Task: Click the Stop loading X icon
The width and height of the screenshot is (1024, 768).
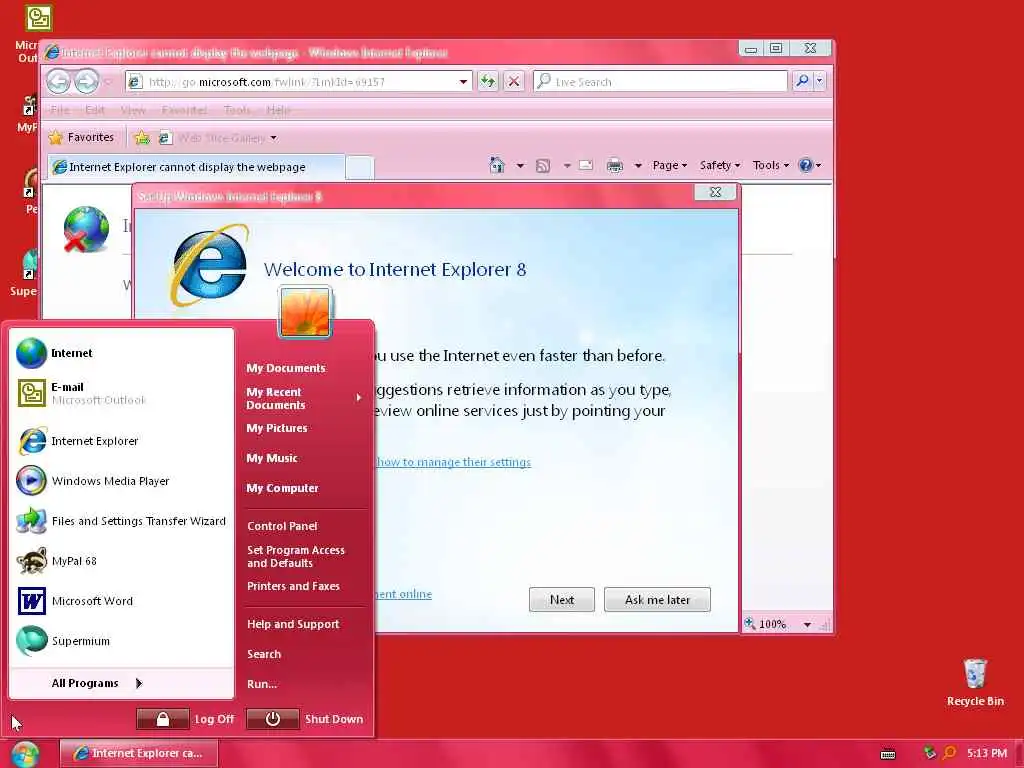Action: click(x=514, y=81)
